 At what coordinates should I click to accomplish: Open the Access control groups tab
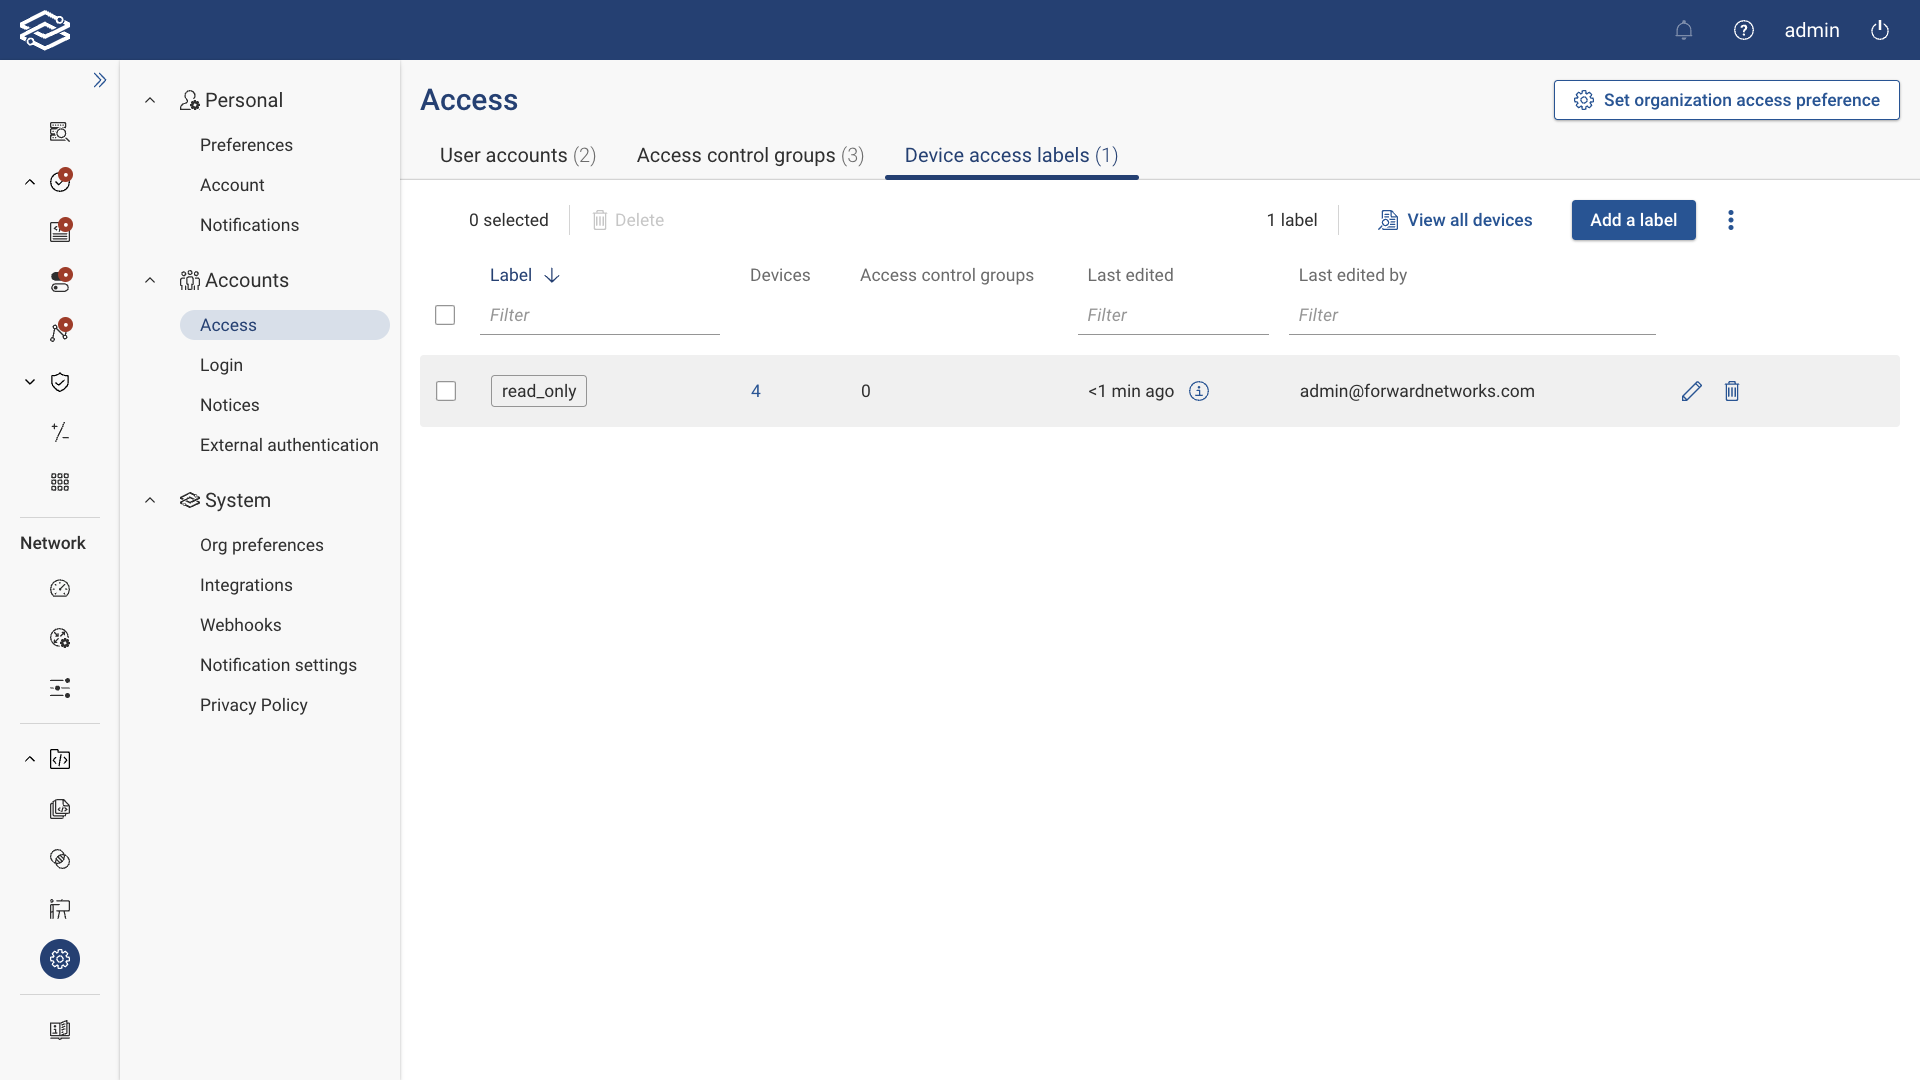click(749, 155)
